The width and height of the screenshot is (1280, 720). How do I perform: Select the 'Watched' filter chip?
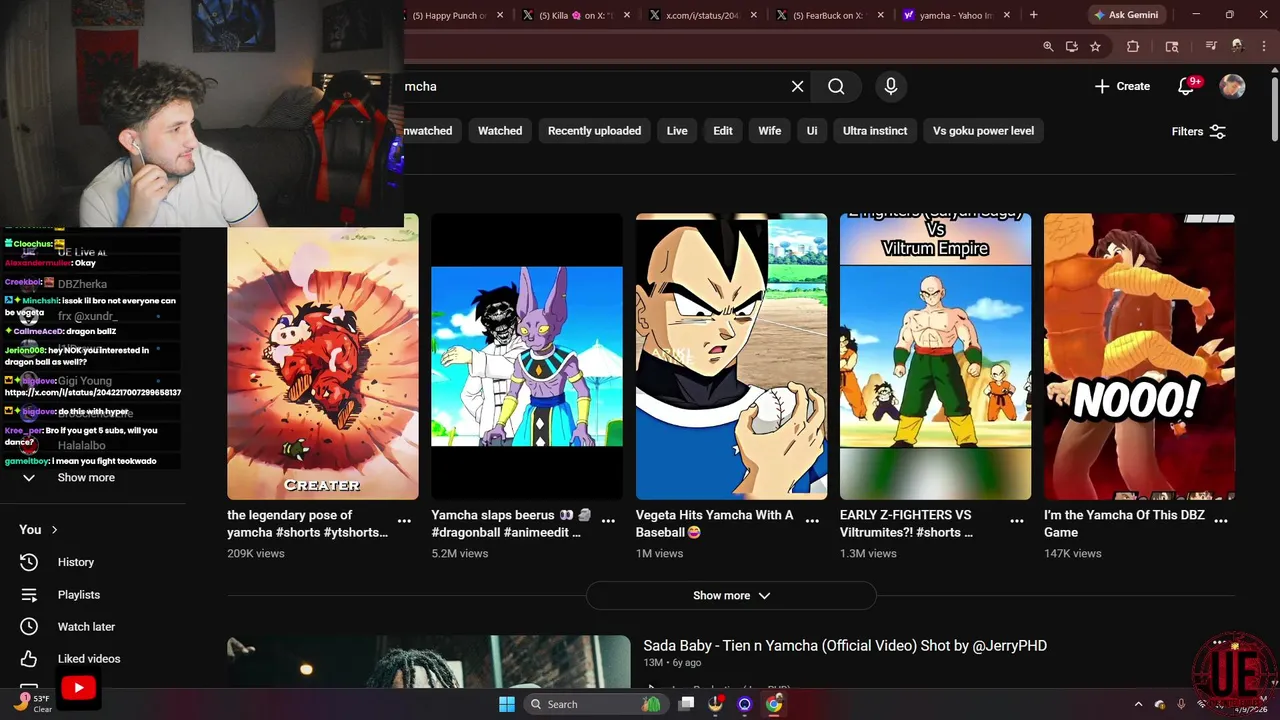click(x=500, y=131)
